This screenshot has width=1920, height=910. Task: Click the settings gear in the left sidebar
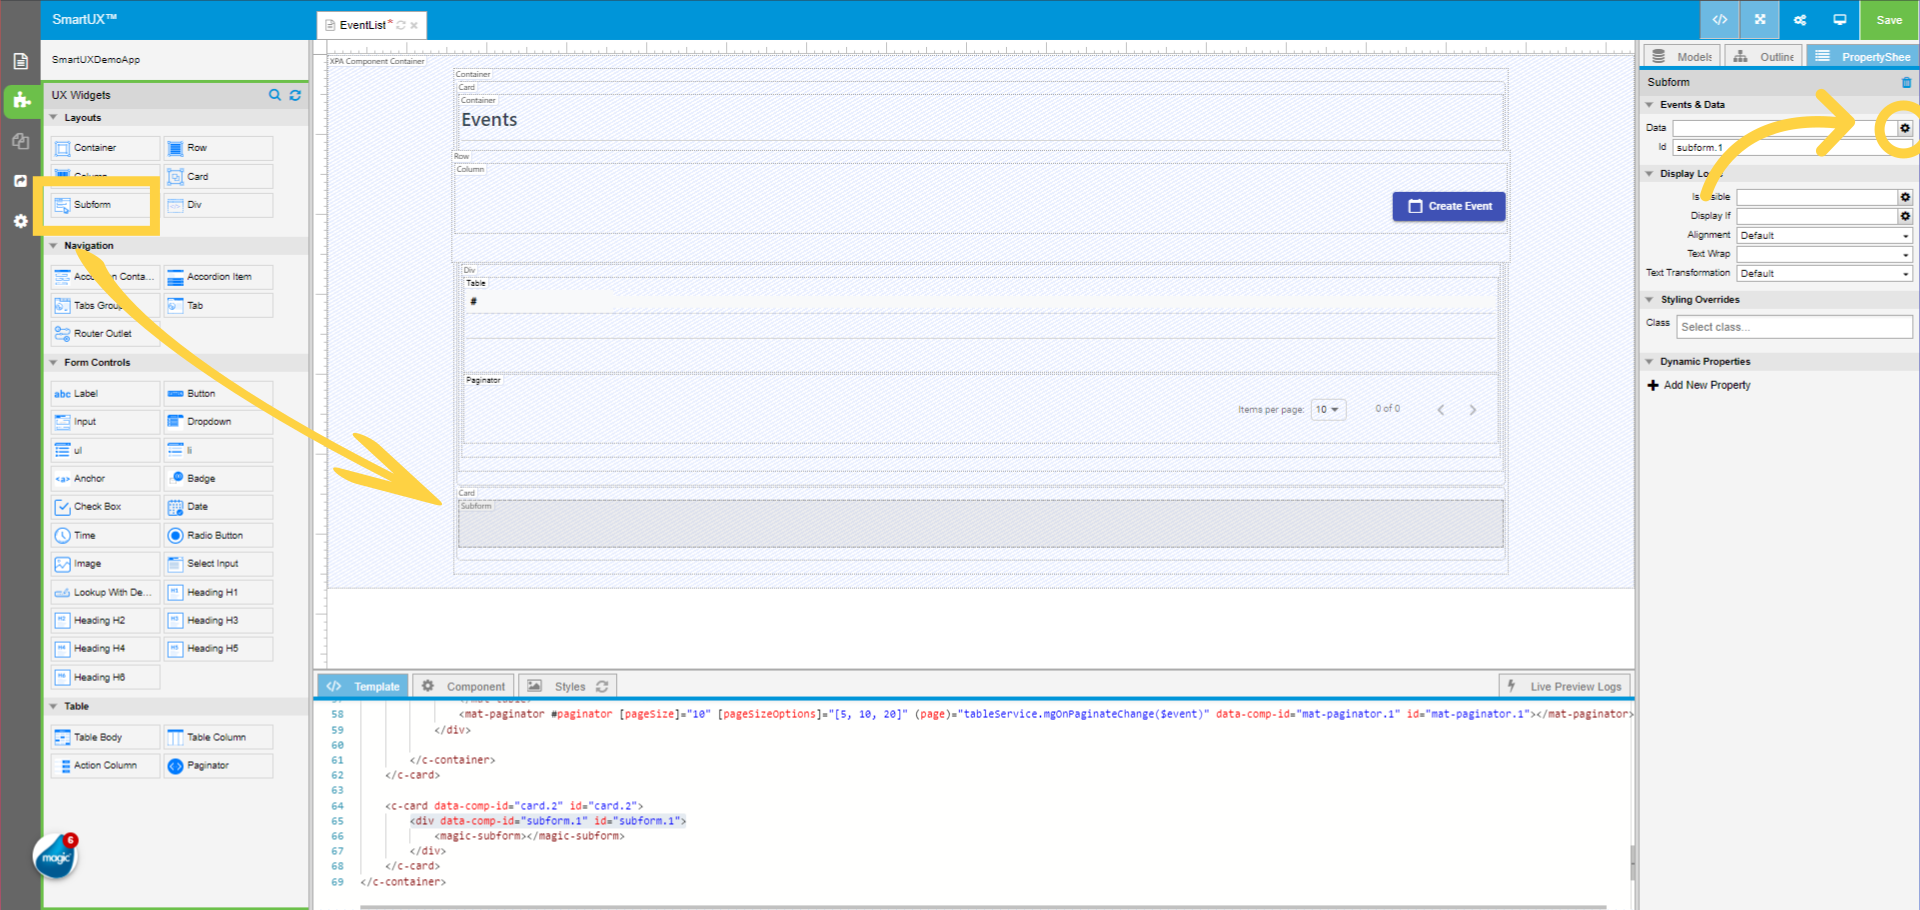(x=20, y=221)
